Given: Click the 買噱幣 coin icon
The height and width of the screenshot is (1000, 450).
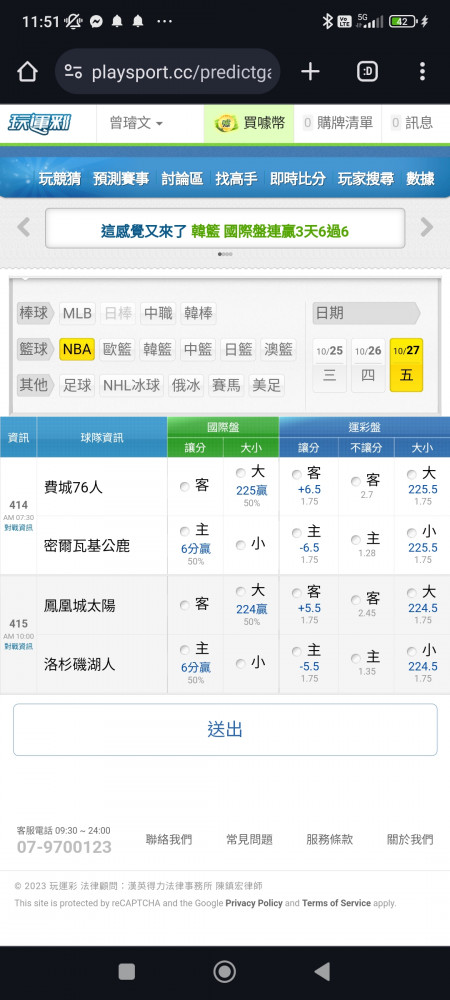Looking at the screenshot, I should click(x=226, y=123).
